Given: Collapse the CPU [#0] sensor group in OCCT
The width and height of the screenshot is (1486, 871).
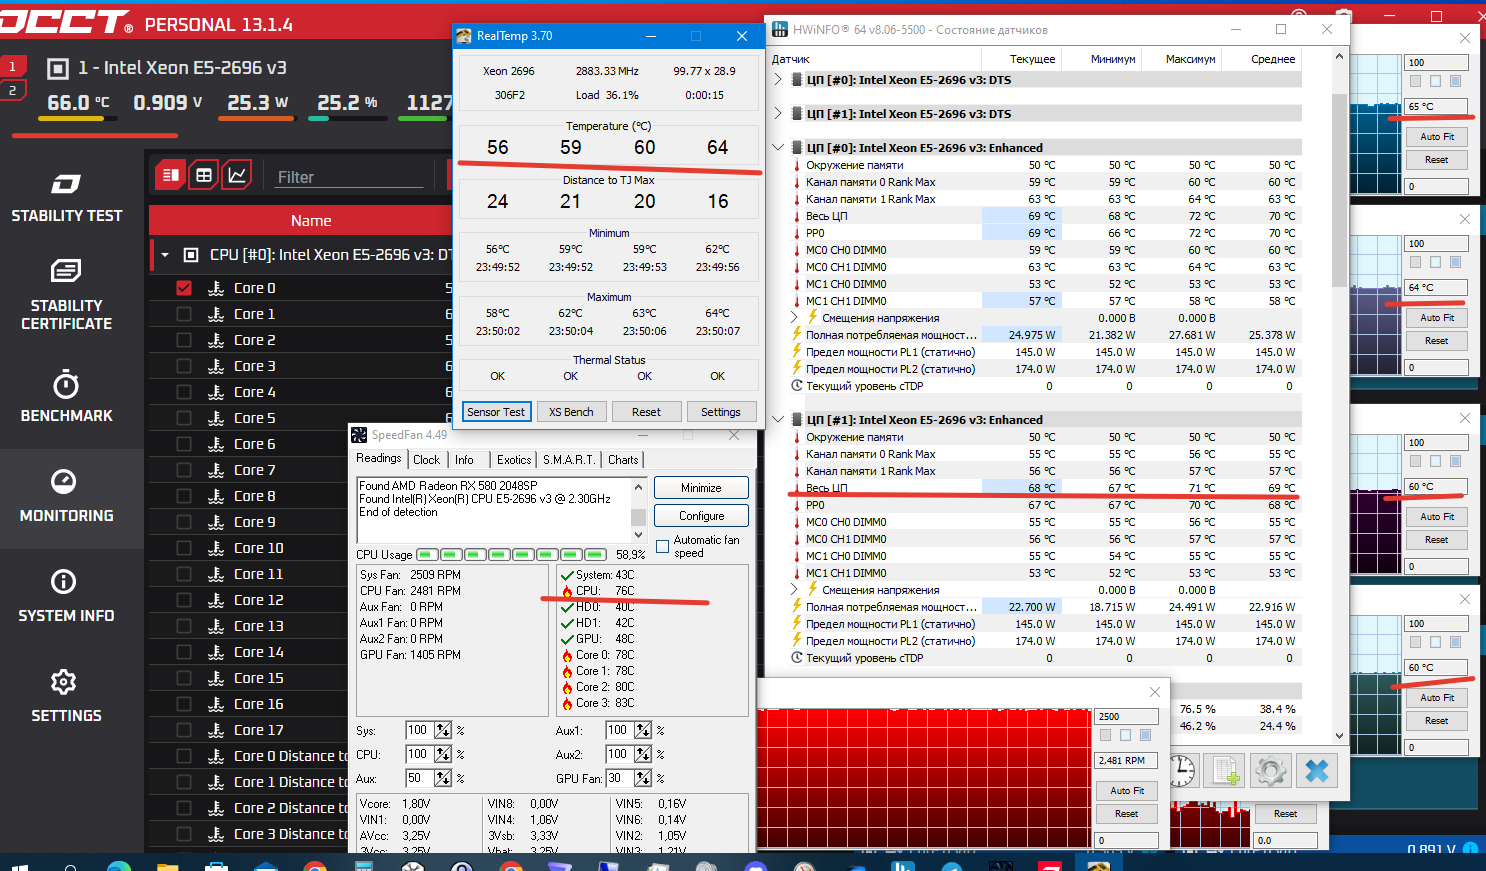Looking at the screenshot, I should (x=165, y=255).
